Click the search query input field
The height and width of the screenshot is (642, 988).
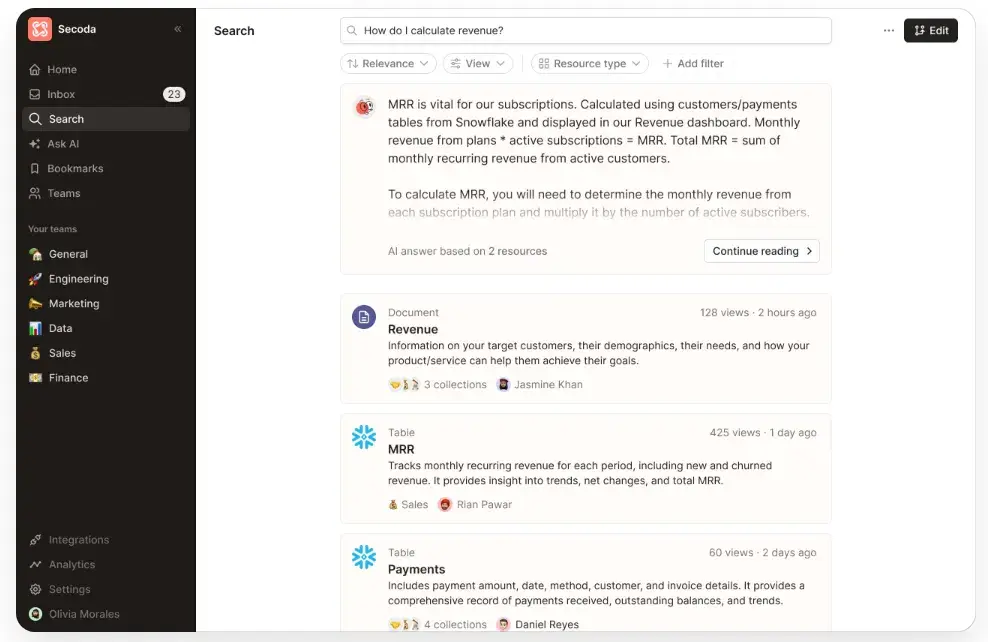[590, 31]
